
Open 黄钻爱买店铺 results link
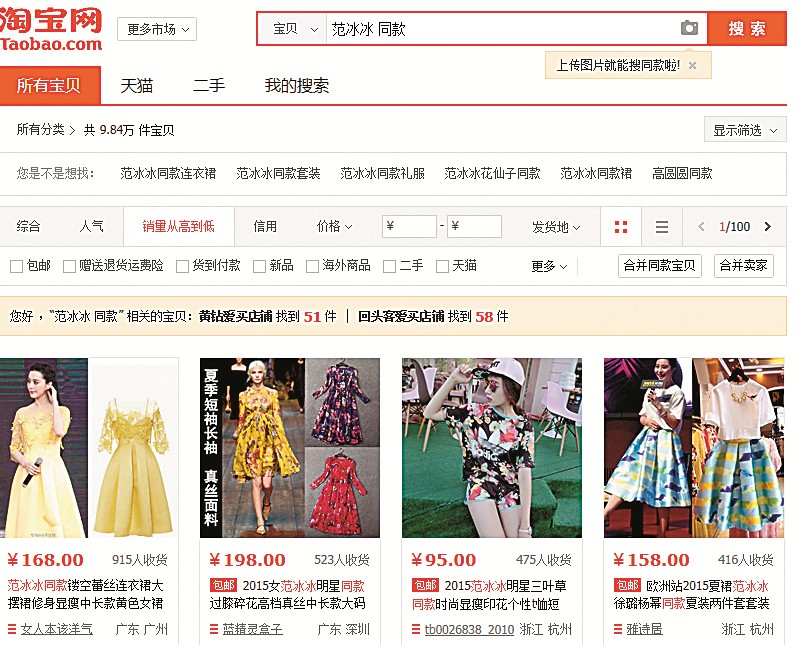pyautogui.click(x=236, y=316)
